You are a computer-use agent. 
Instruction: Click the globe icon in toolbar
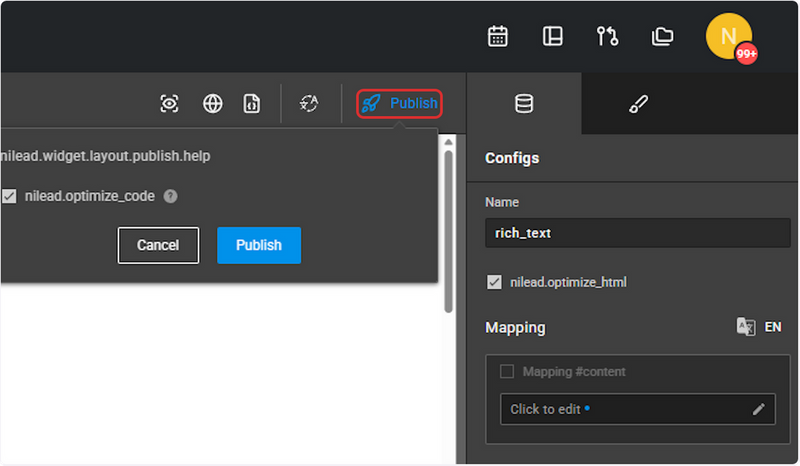click(212, 104)
